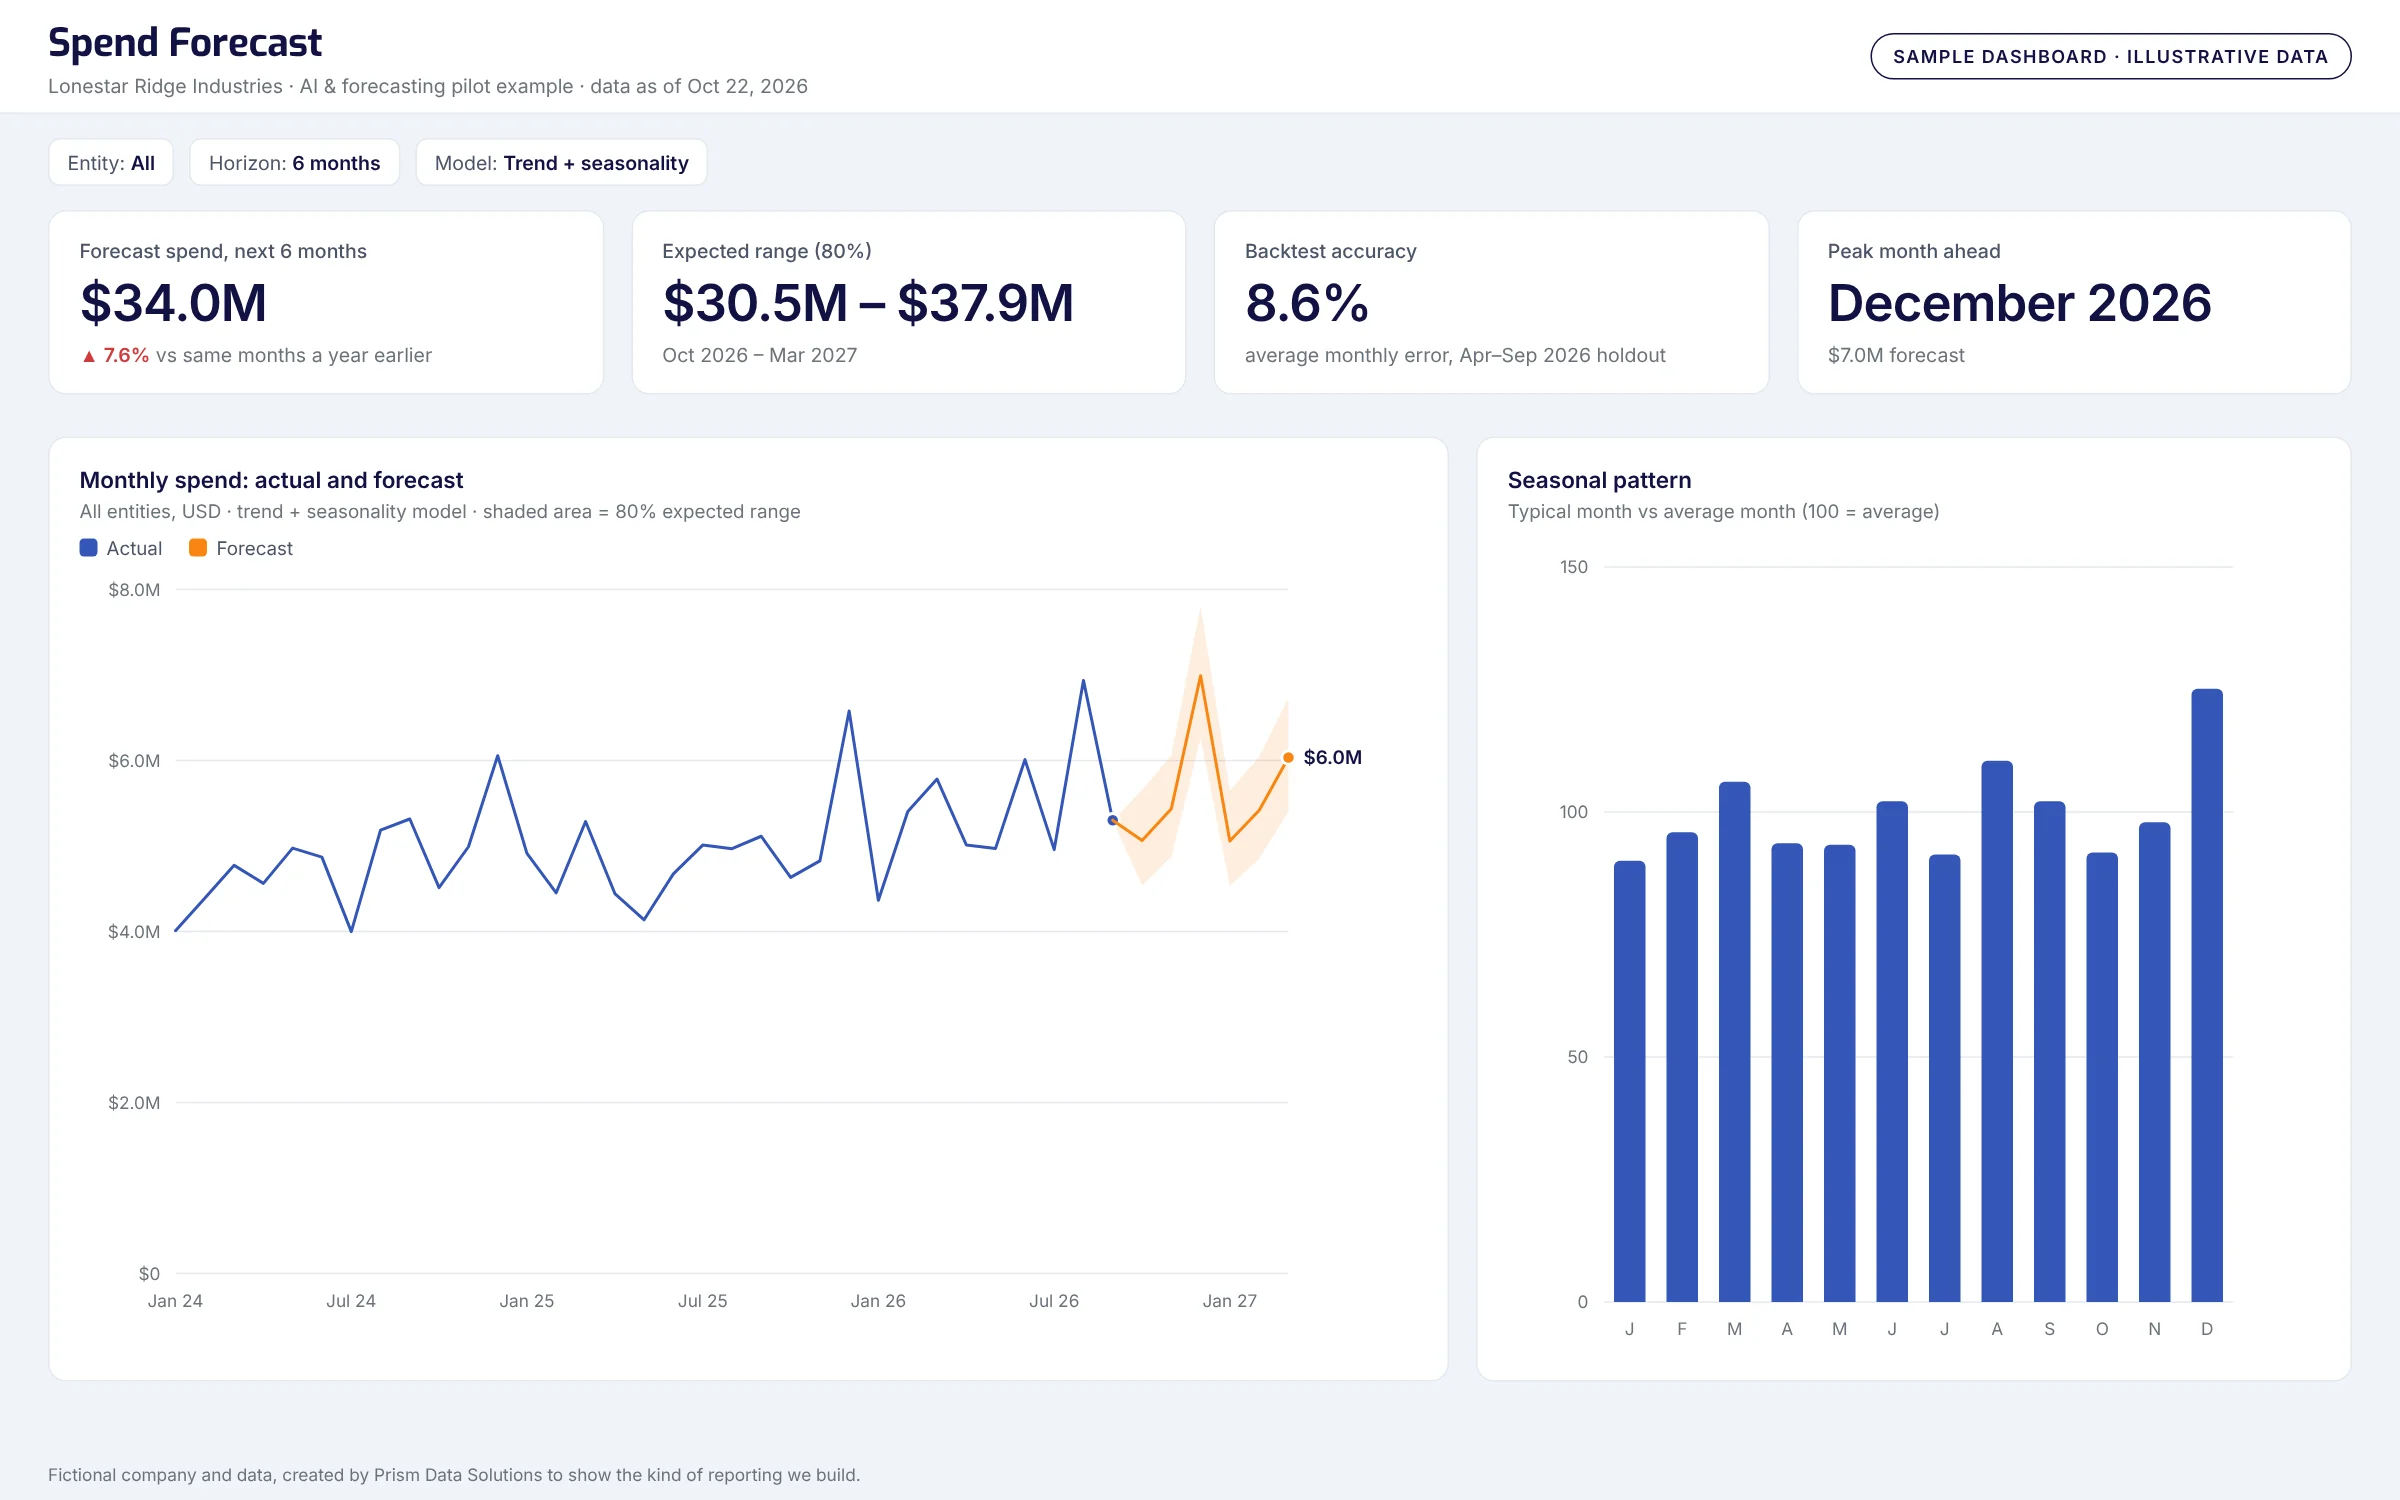Click the orange $6.0M forecast endpoint marker
Viewport: 2400px width, 1500px height.
pyautogui.click(x=1288, y=758)
